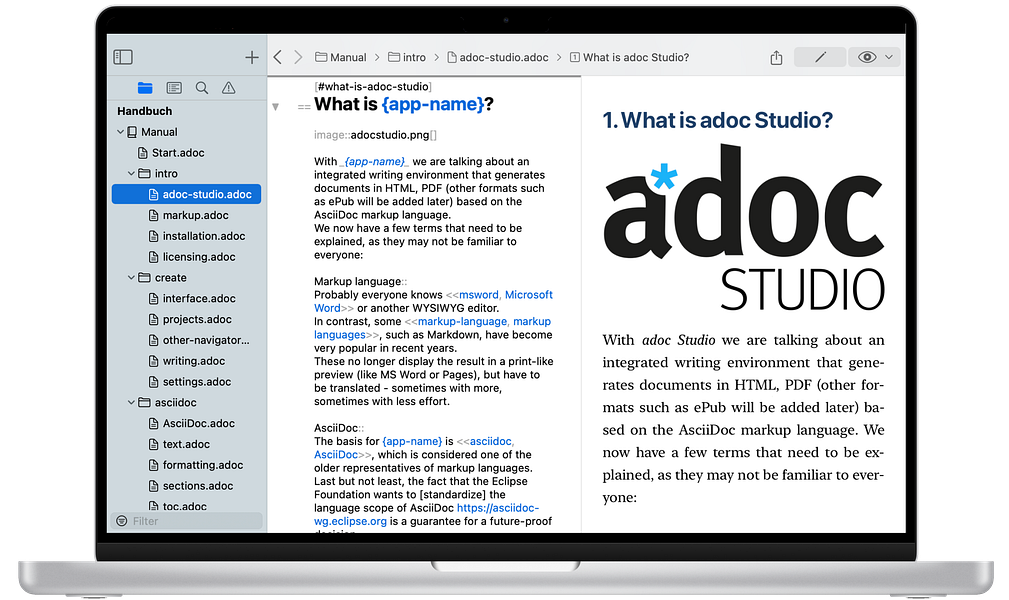Navigate back with the left chevron arrow

(277, 57)
